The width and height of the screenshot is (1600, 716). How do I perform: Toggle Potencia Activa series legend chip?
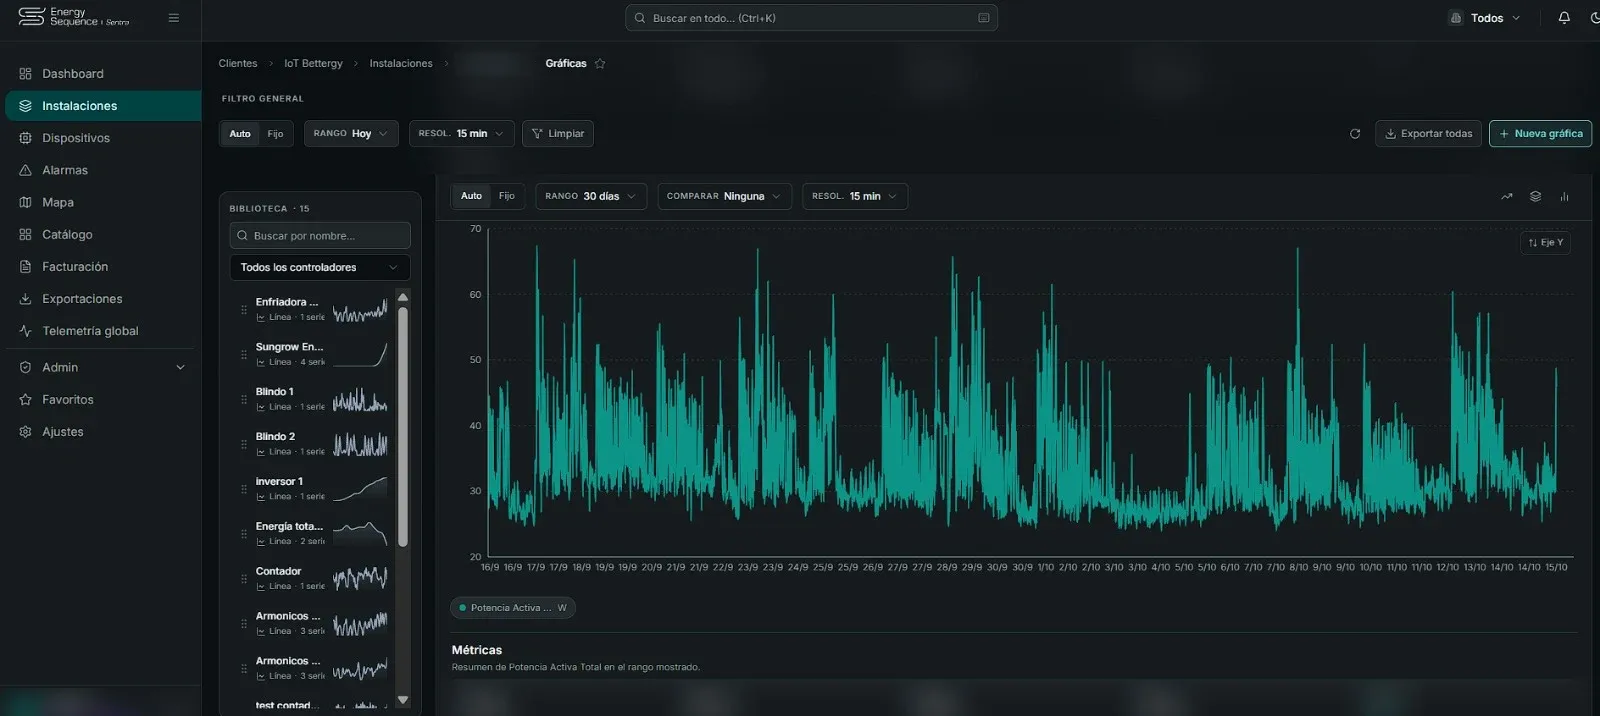tap(513, 608)
